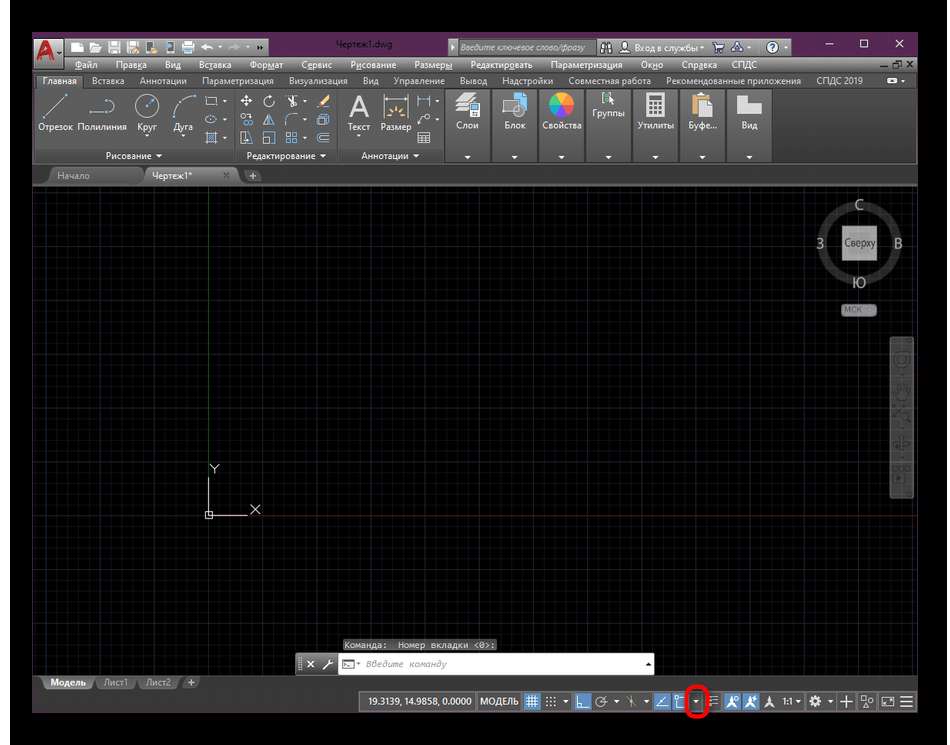The height and width of the screenshot is (745, 950).
Task: Click the Move tool icon
Action: [246, 101]
